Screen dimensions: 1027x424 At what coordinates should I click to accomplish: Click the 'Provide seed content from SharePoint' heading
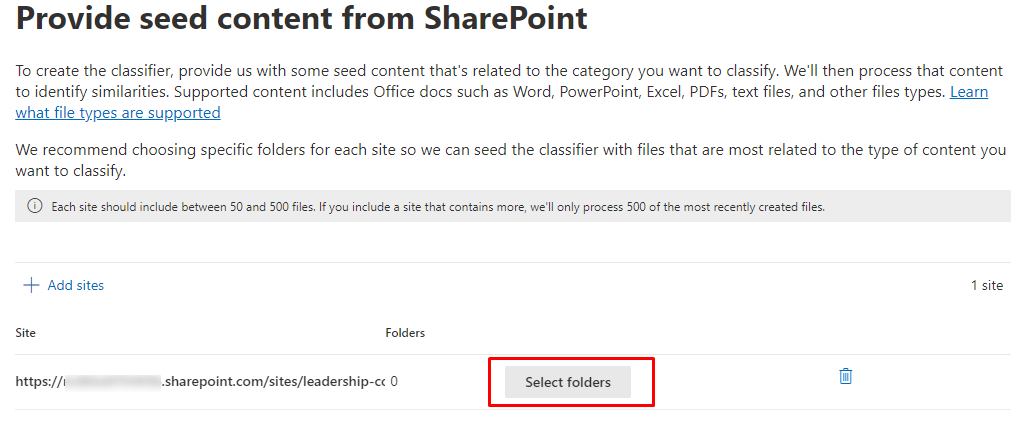tap(300, 20)
